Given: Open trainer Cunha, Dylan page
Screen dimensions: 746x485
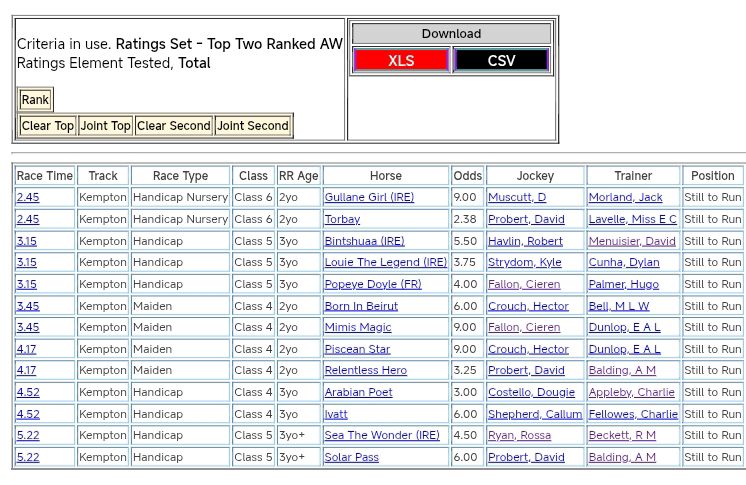Looking at the screenshot, I should [x=624, y=263].
